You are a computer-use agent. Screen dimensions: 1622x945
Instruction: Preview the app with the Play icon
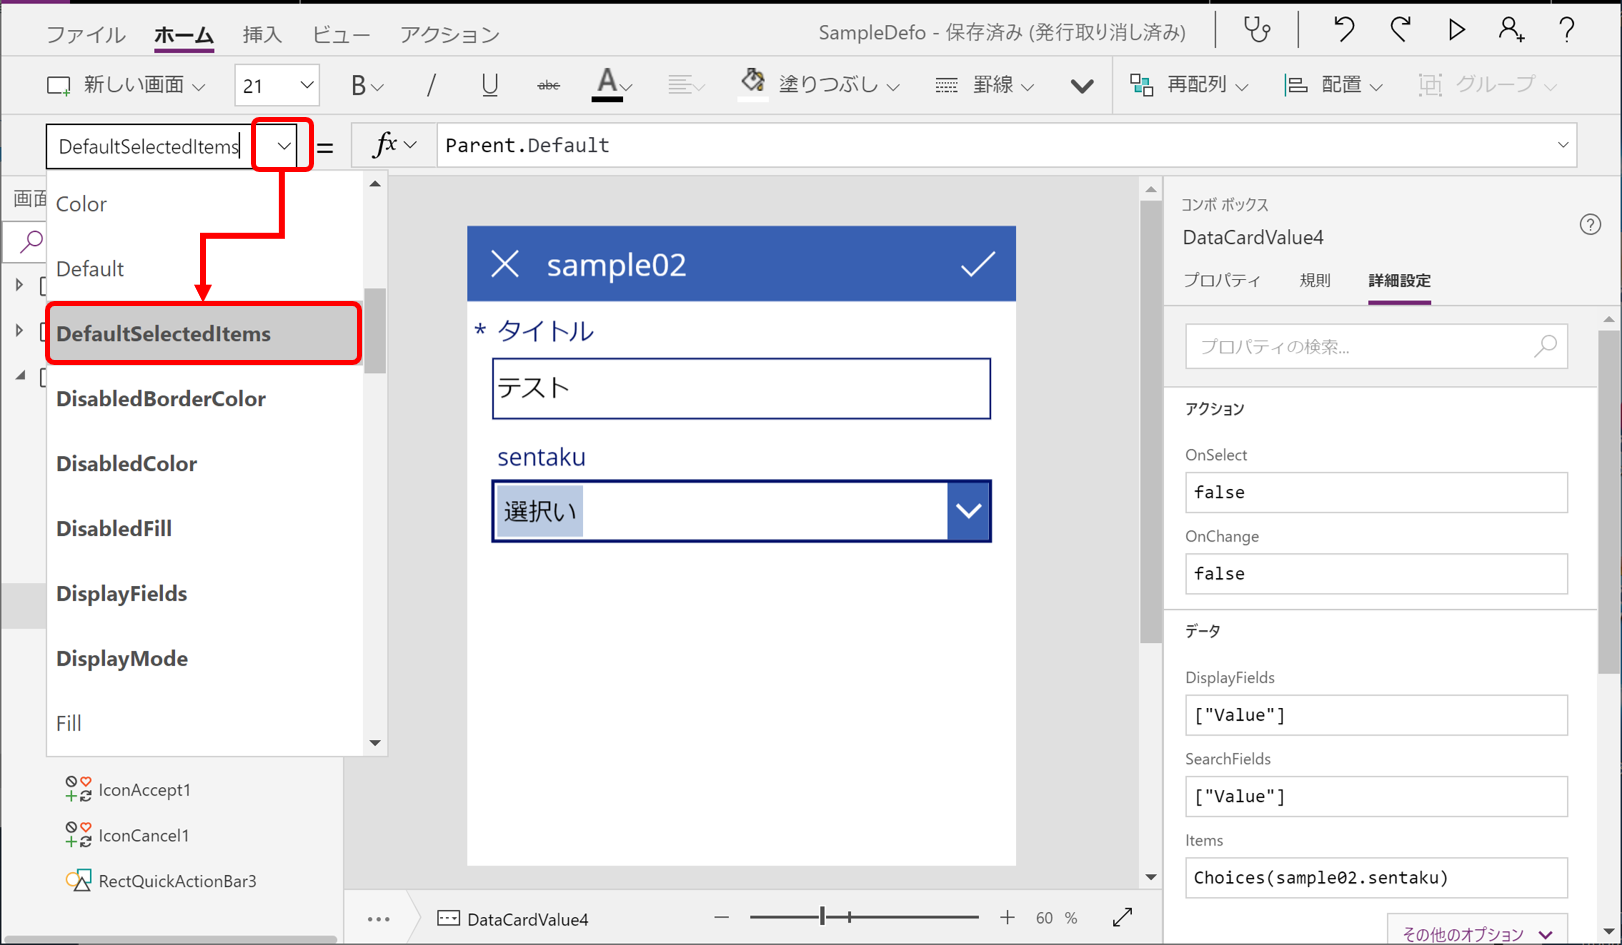point(1456,31)
